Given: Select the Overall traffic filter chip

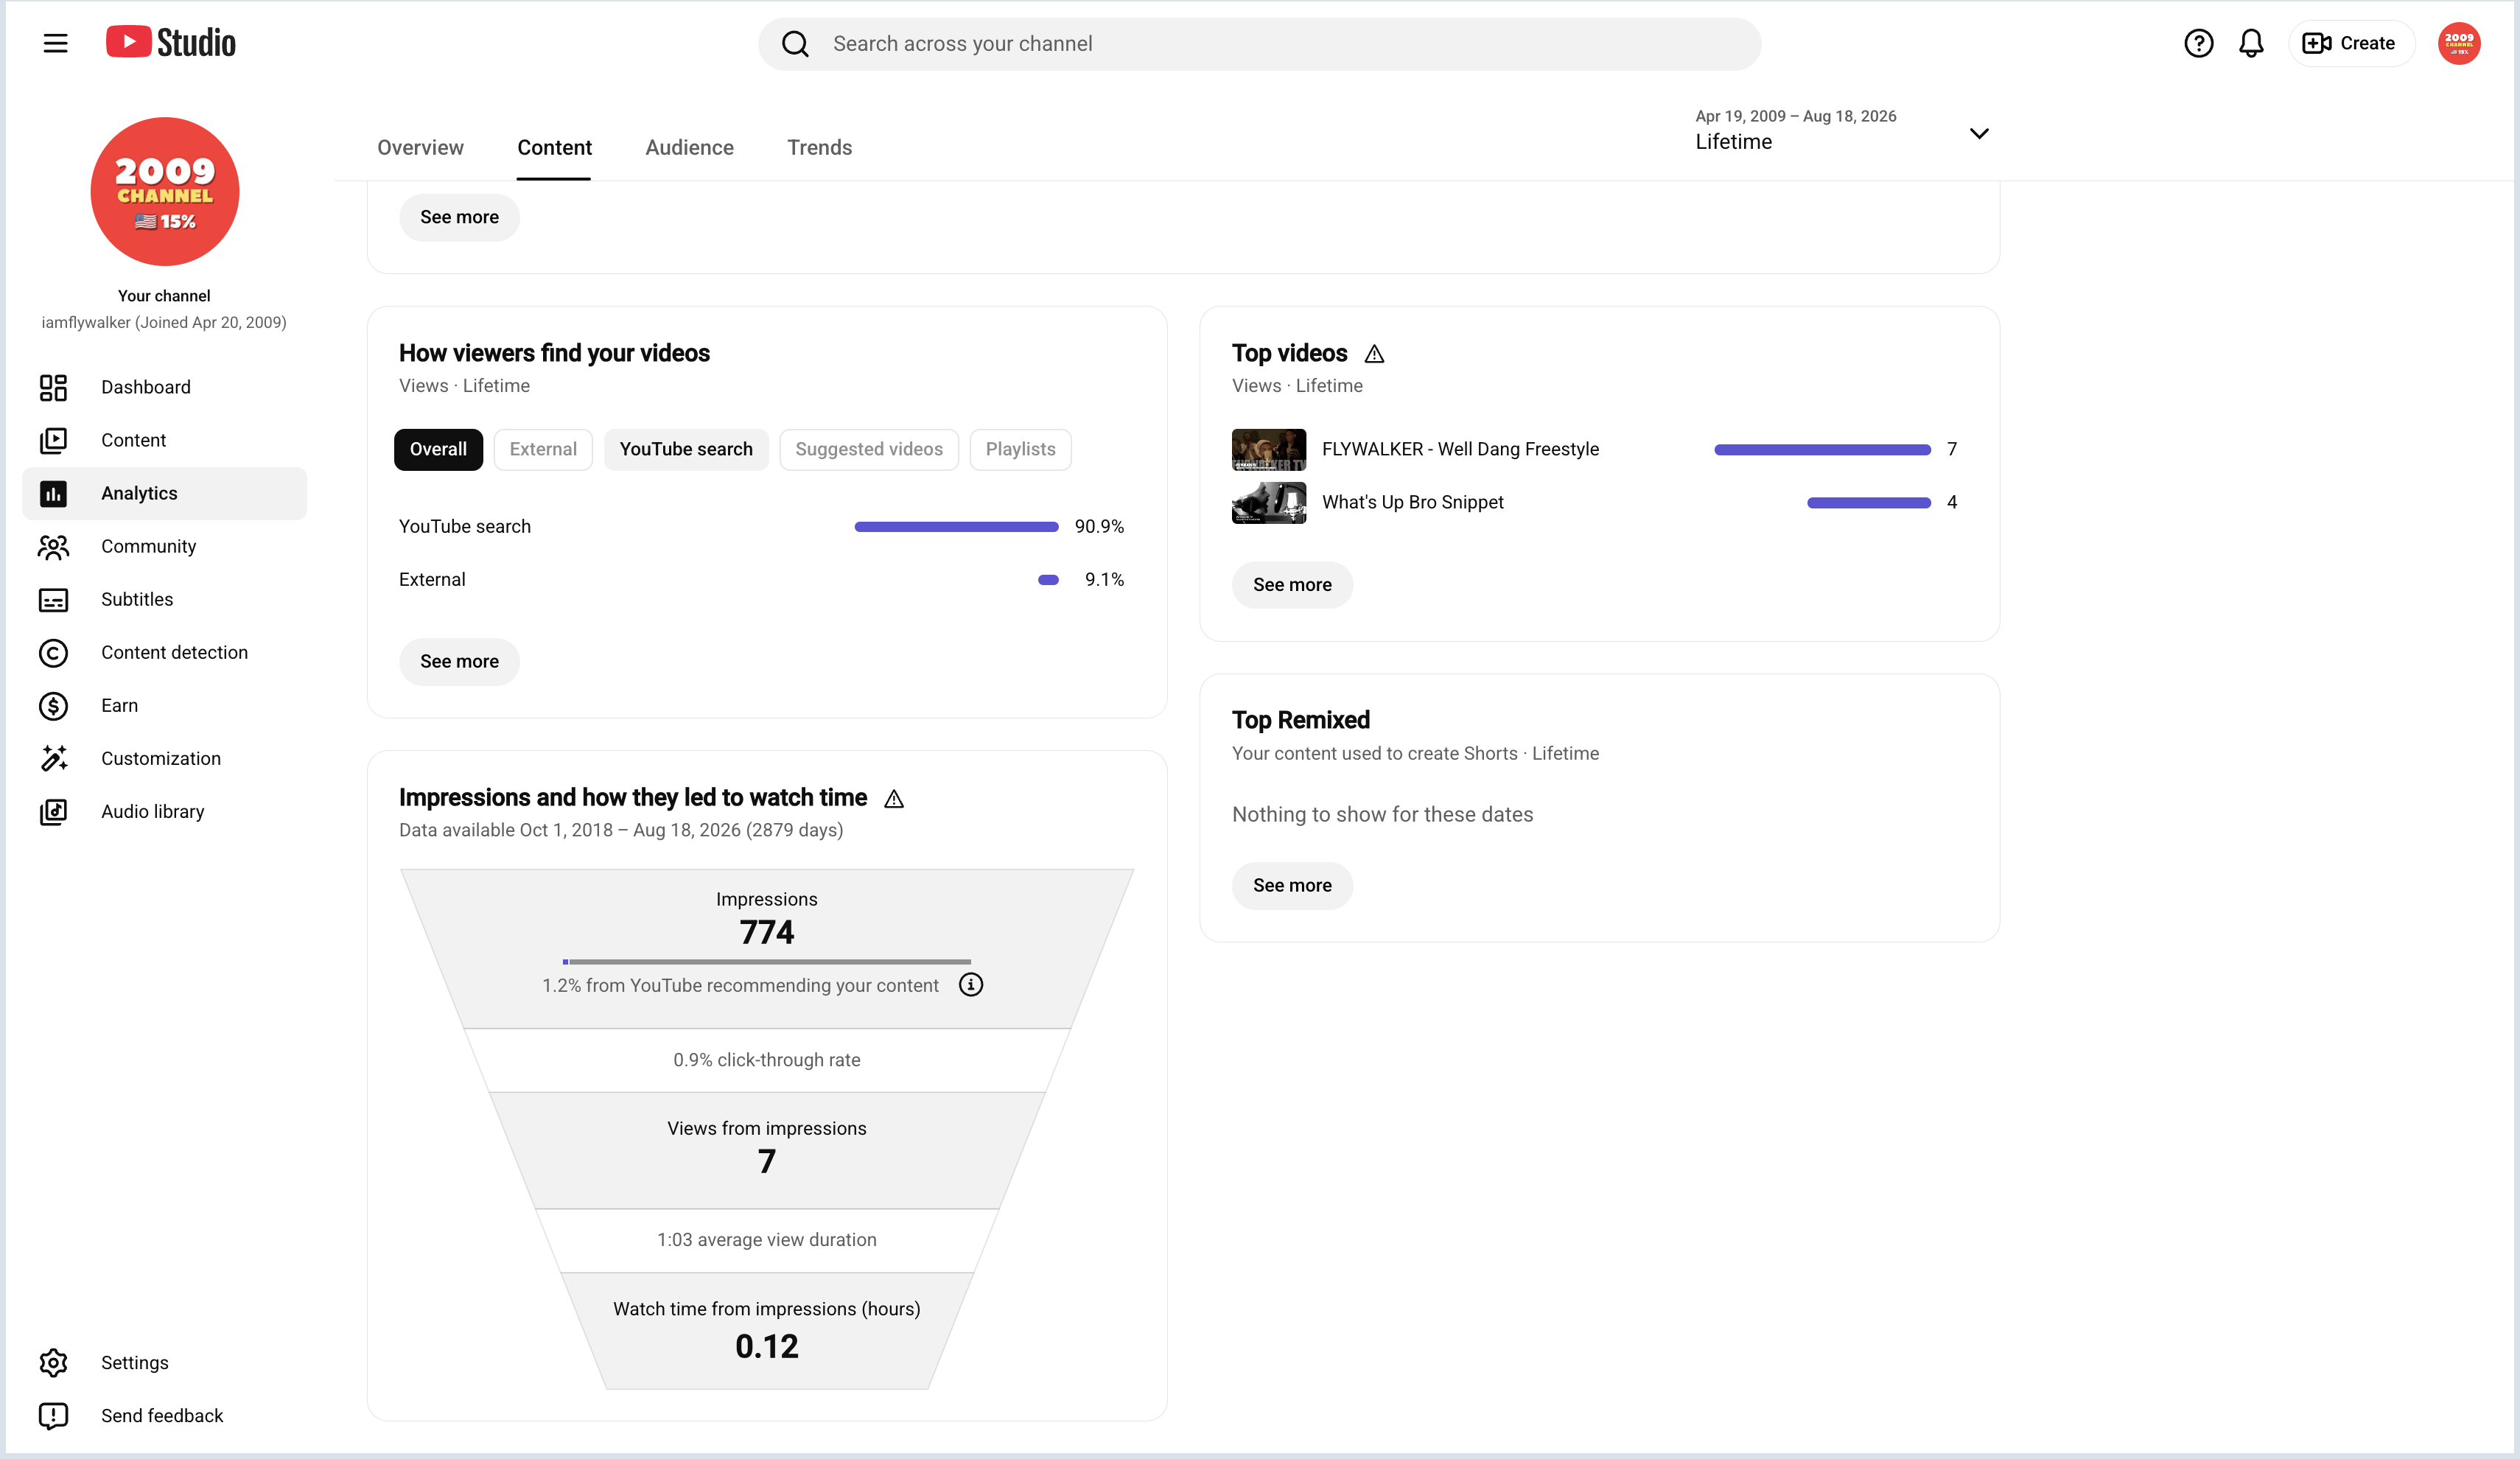Looking at the screenshot, I should coord(438,449).
